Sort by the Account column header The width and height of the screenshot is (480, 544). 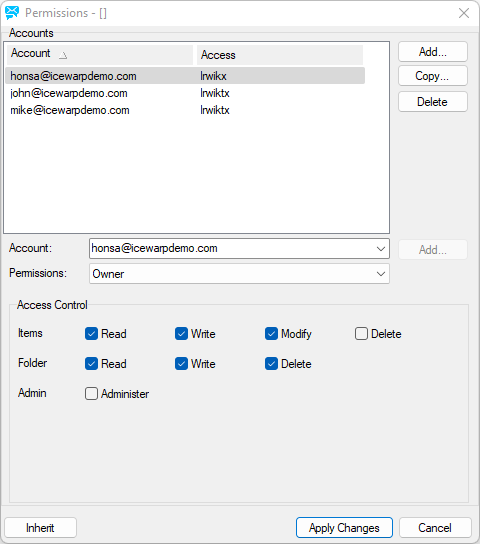(100, 55)
